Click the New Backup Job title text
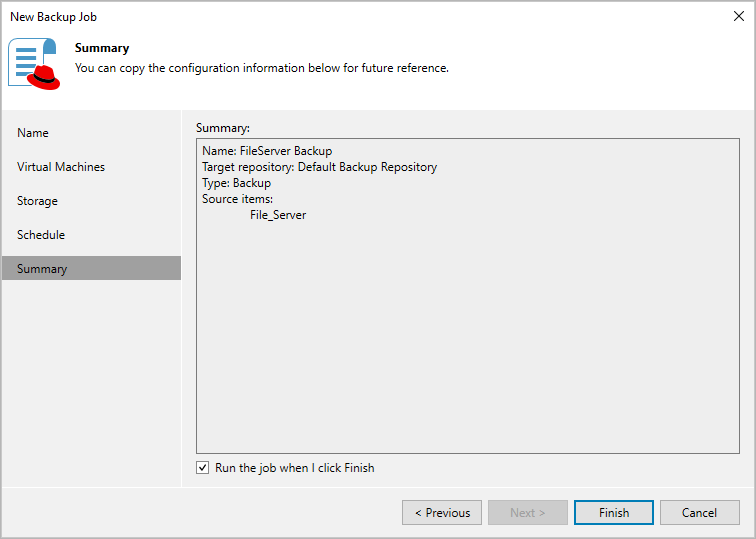The height and width of the screenshot is (539, 756). tap(54, 17)
